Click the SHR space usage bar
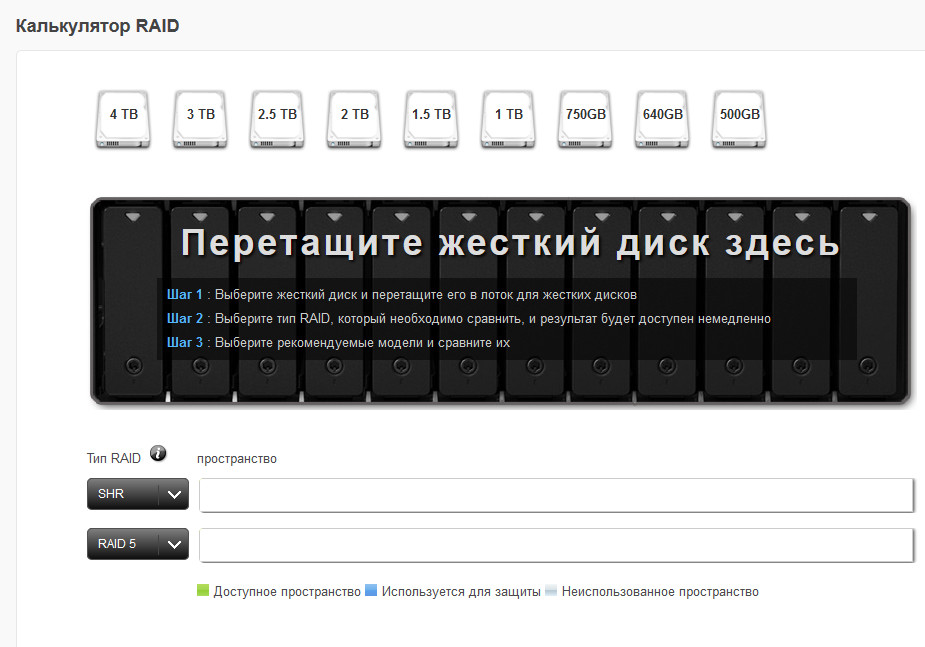The width and height of the screenshot is (925, 647). tap(556, 495)
